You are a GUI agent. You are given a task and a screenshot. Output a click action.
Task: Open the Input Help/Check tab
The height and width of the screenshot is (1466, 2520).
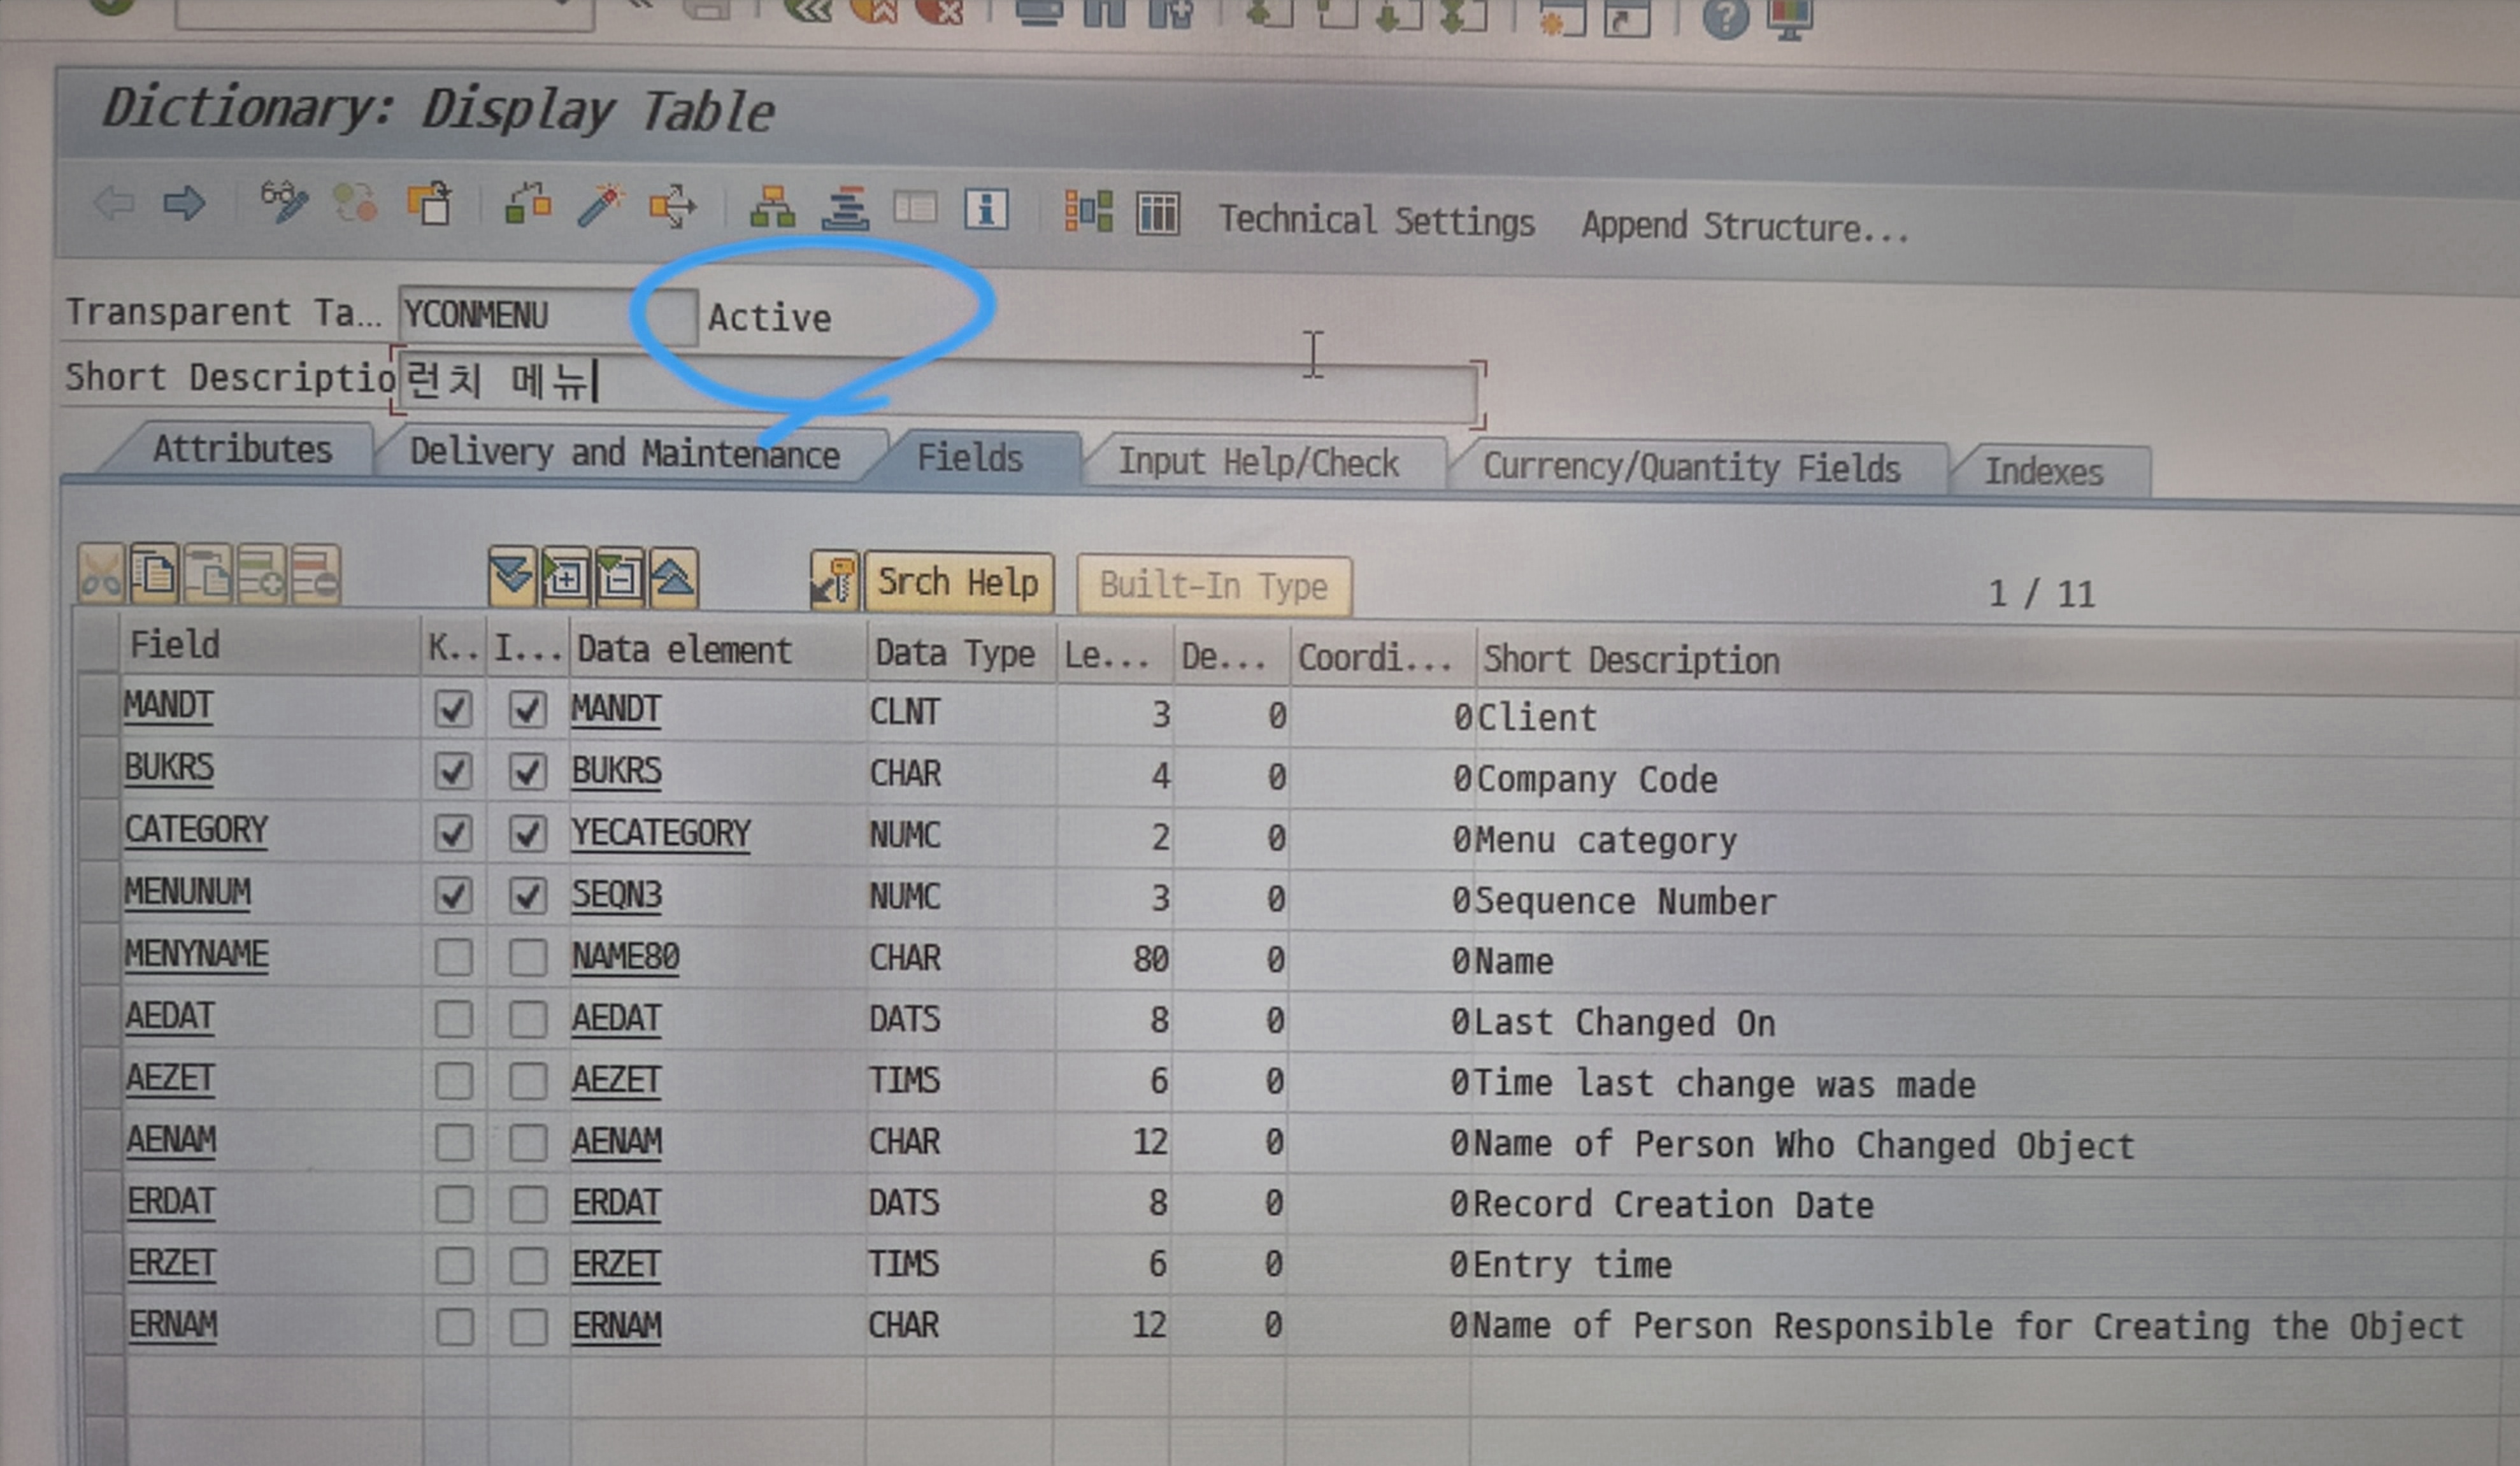pos(1258,462)
